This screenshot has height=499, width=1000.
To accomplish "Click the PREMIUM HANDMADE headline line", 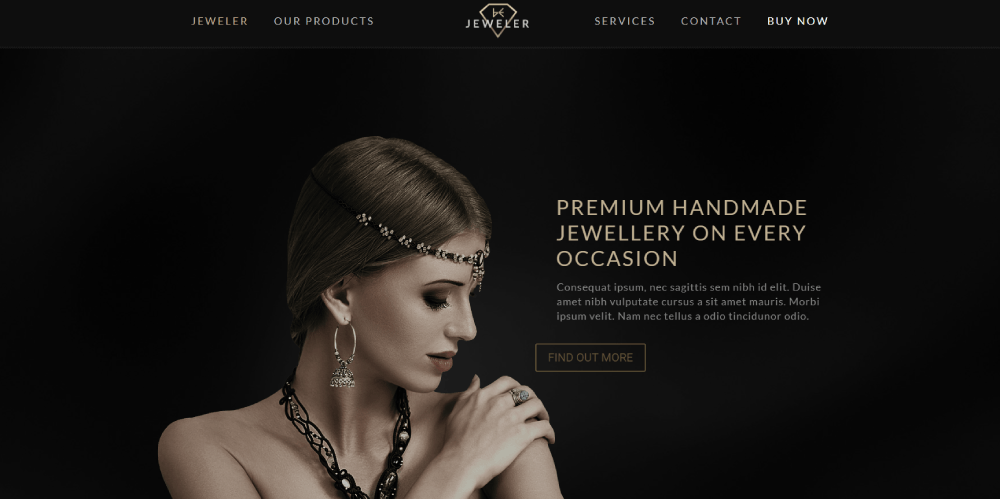I will coord(682,207).
